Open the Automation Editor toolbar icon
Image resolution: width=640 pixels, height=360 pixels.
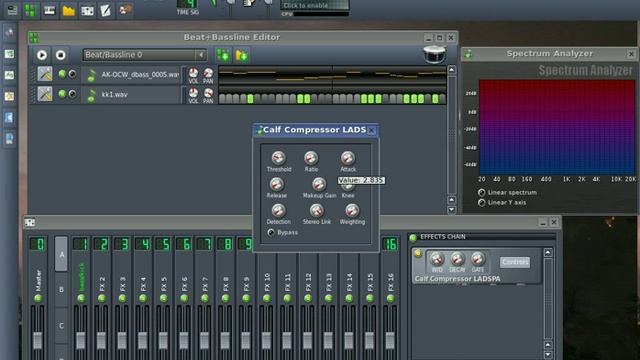click(x=68, y=10)
